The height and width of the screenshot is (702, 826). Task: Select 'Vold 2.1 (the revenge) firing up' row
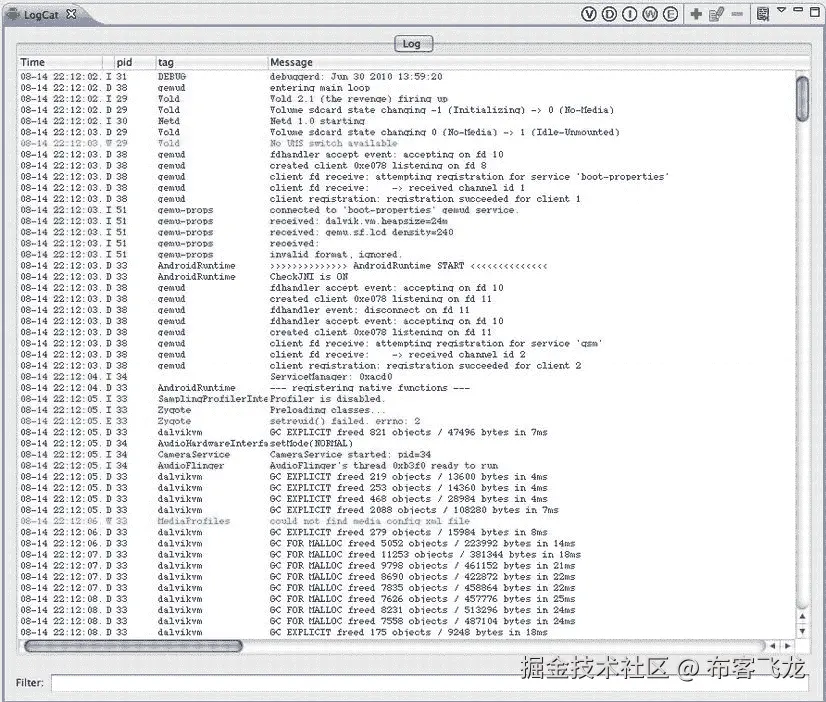406,98
